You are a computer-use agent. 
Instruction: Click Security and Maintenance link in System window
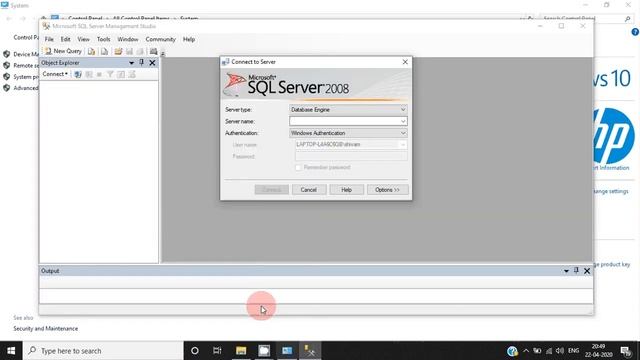pos(45,329)
